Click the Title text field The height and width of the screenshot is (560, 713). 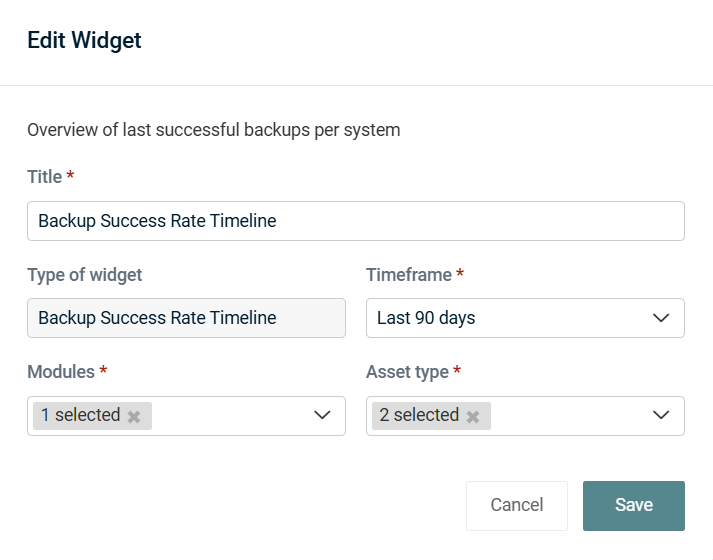(356, 221)
